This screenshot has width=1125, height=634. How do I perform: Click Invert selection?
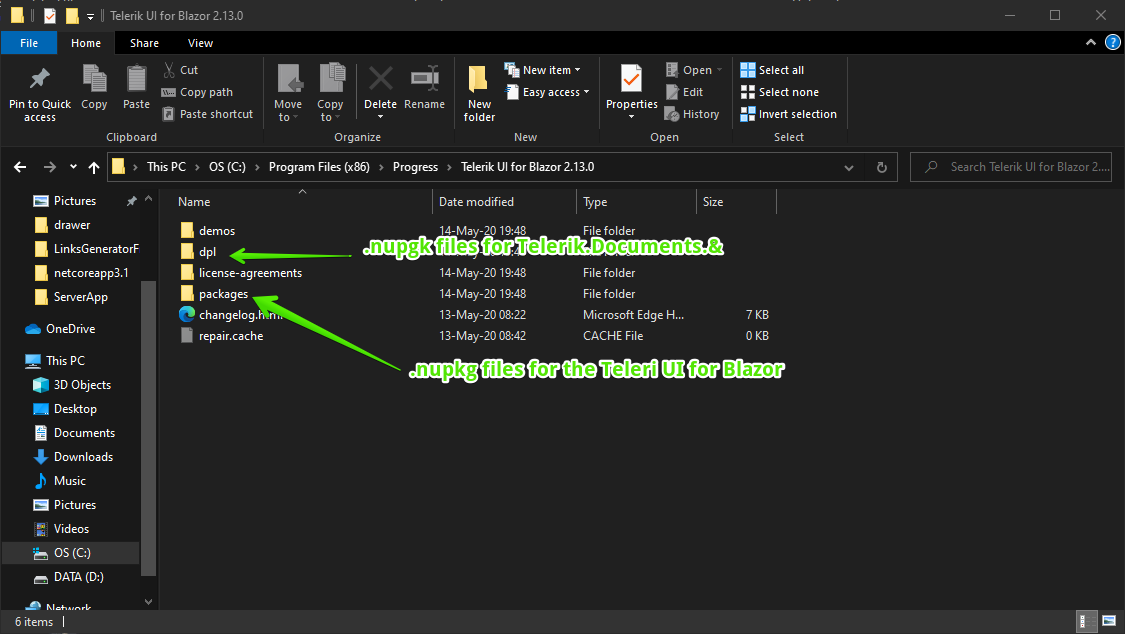[789, 114]
